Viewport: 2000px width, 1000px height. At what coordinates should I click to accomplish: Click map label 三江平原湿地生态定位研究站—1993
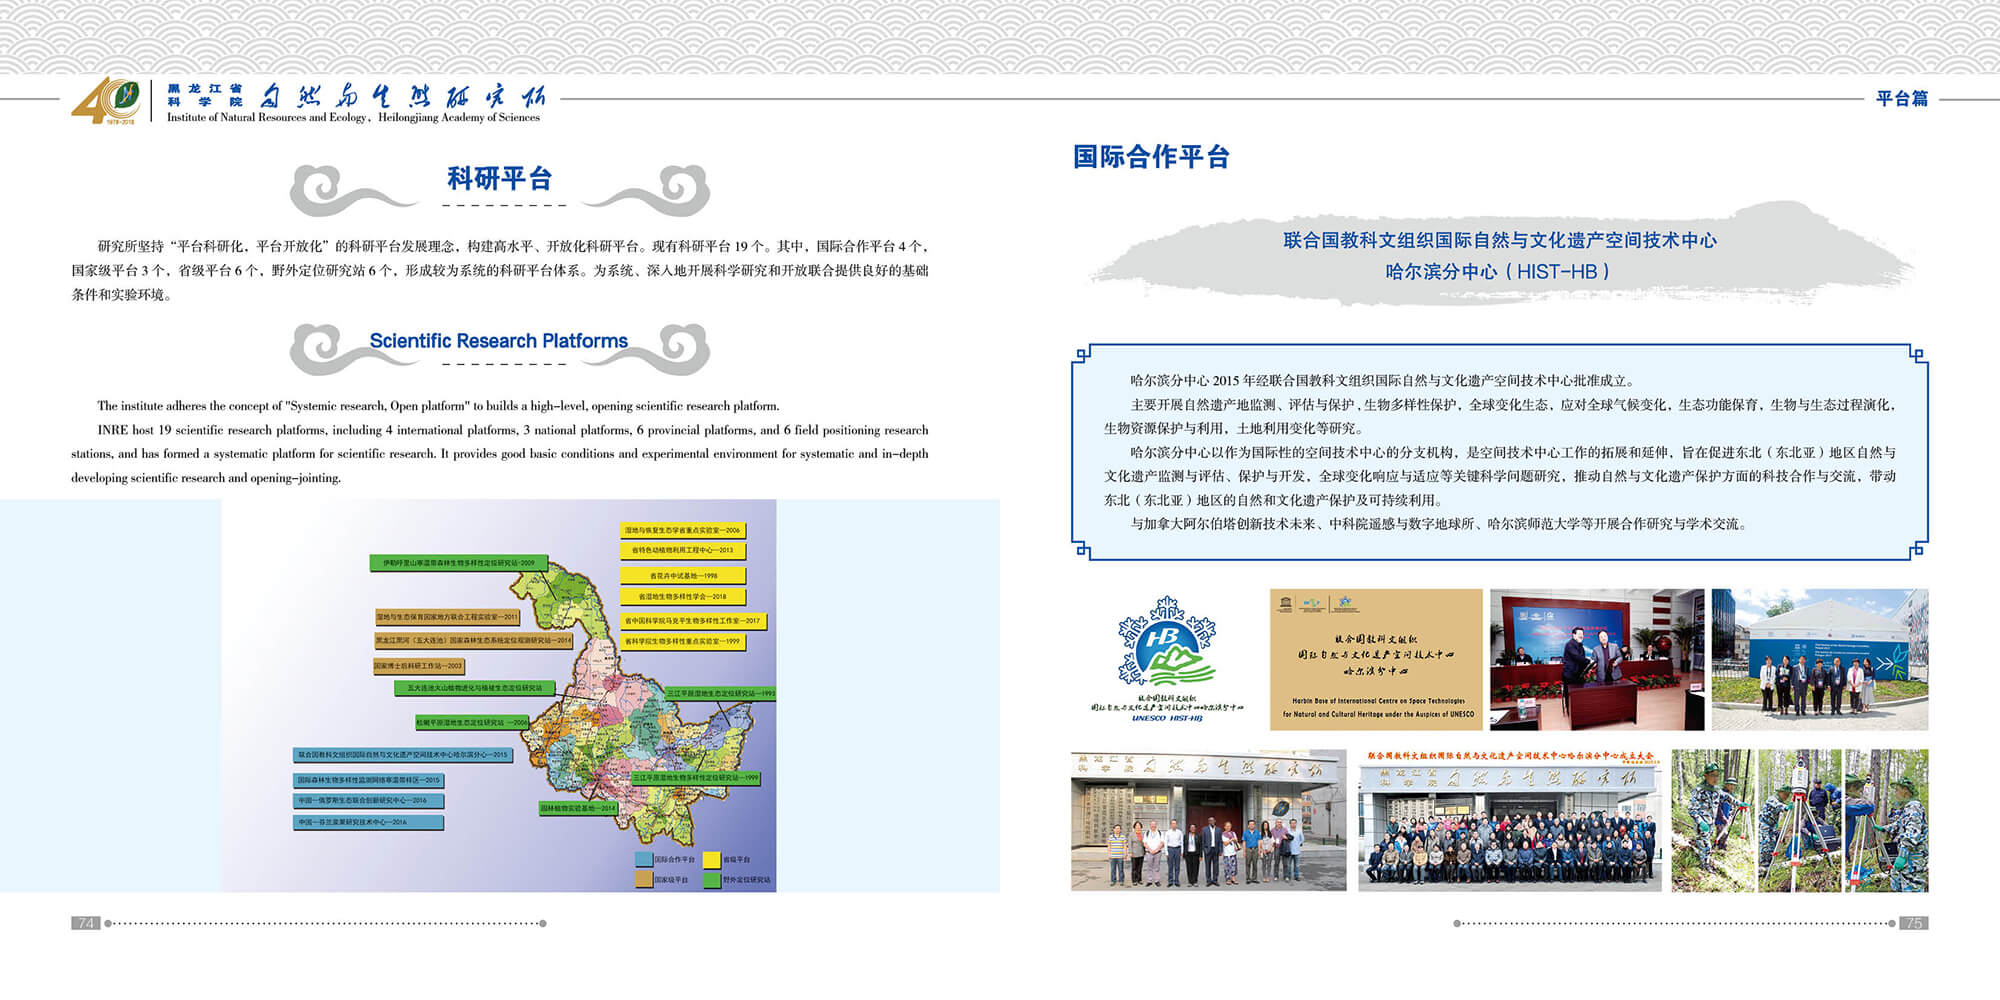[x=721, y=693]
